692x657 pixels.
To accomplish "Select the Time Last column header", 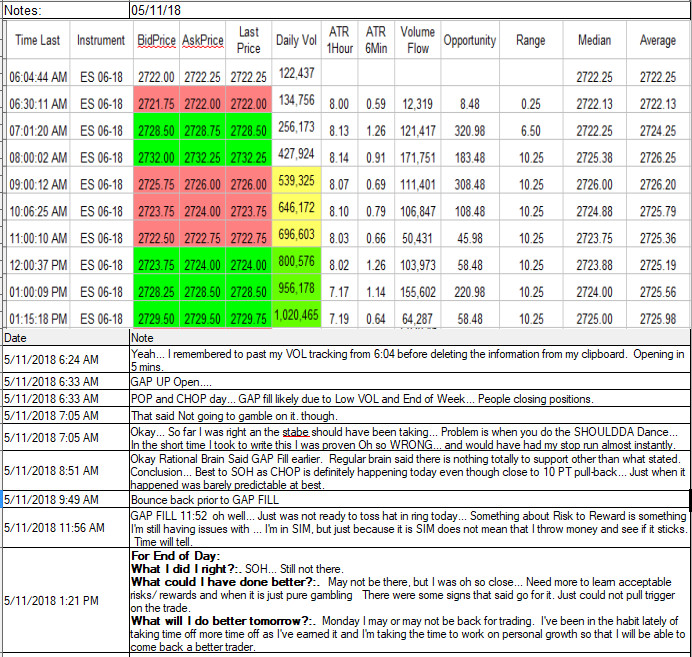I will (x=38, y=40).
